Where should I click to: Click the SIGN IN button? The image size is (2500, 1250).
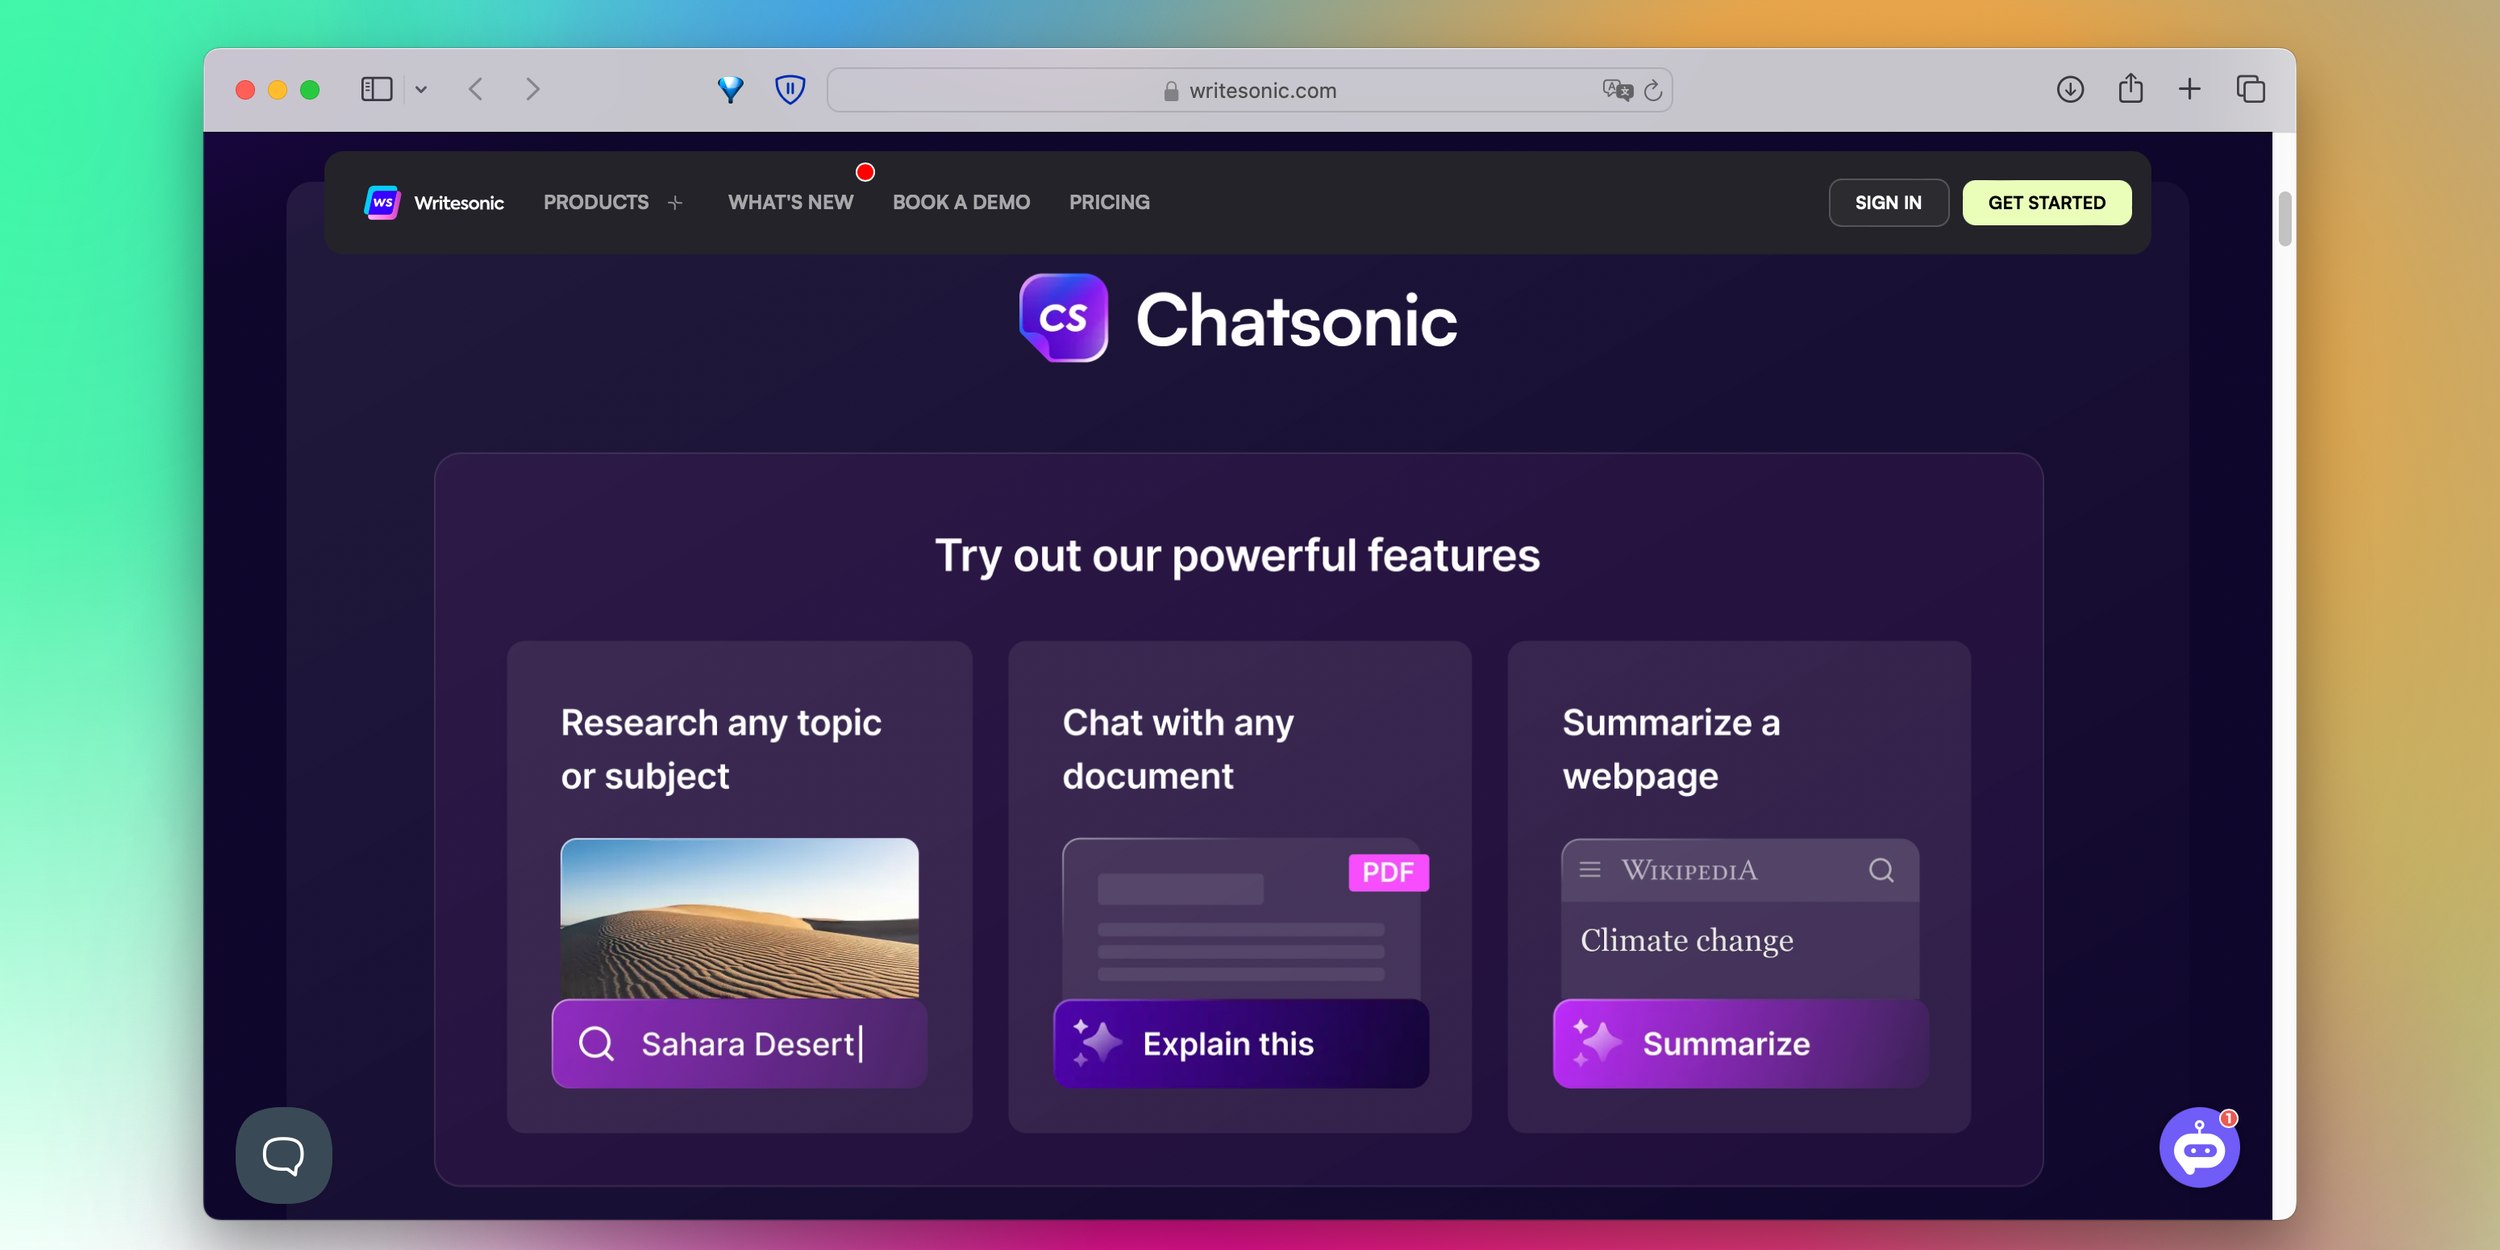click(x=1888, y=203)
